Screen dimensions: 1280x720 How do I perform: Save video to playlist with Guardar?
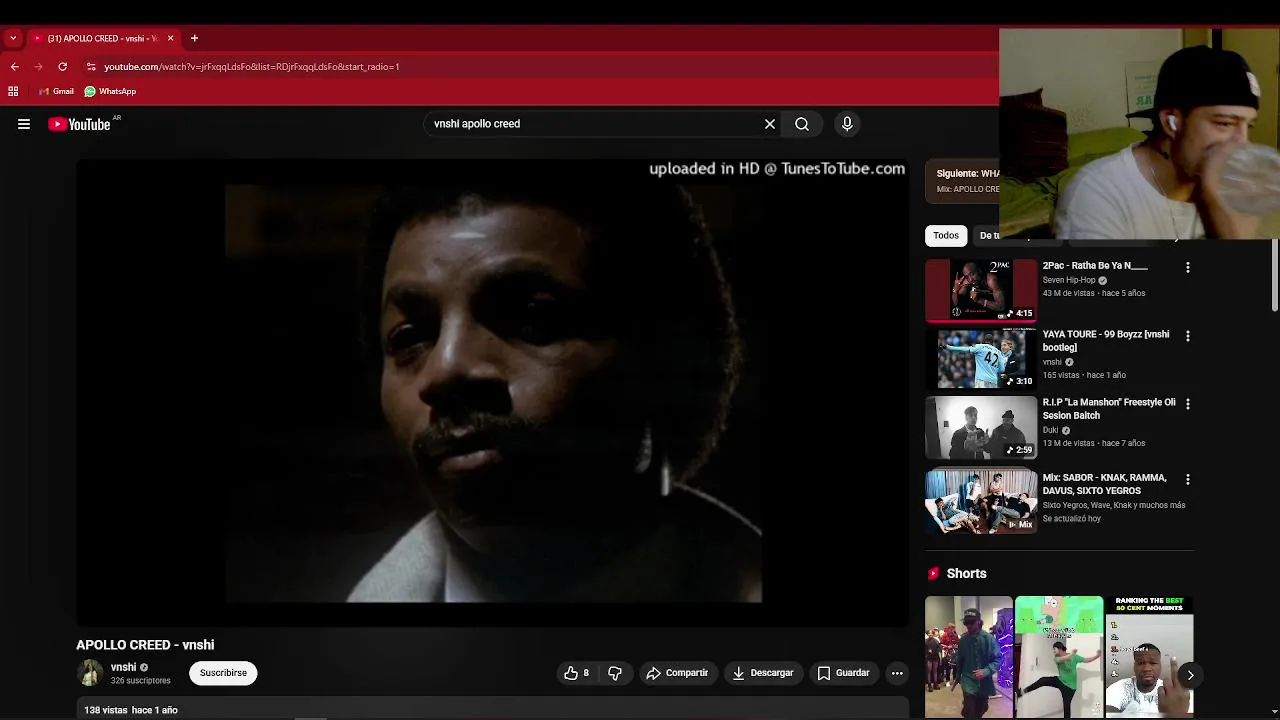843,673
